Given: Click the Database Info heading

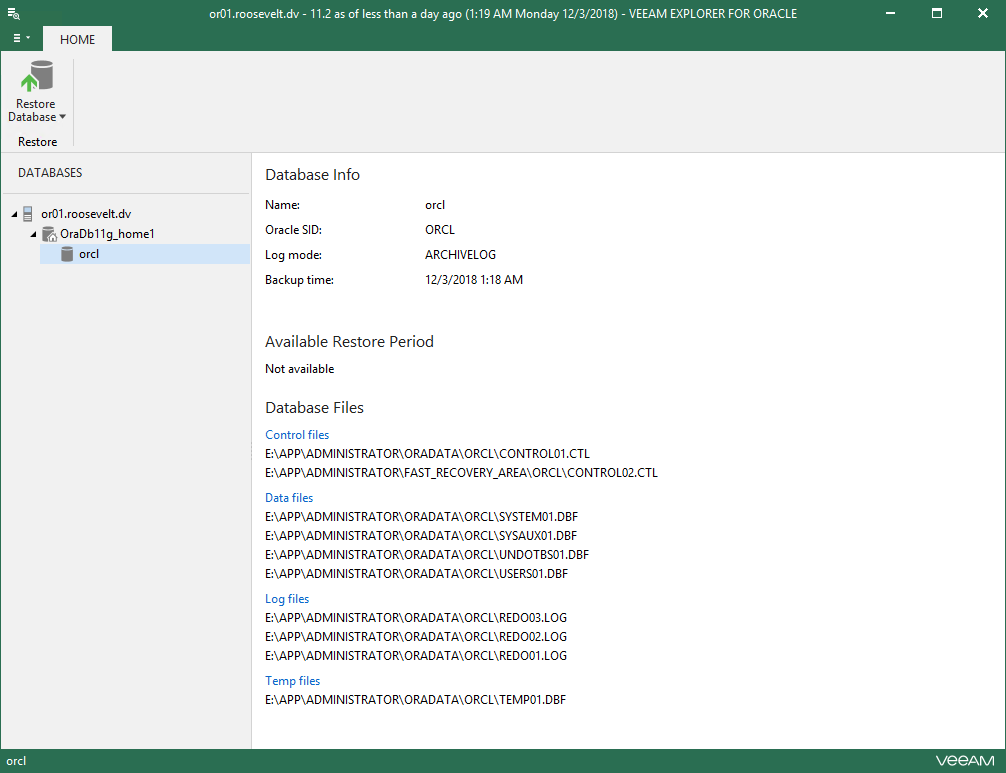Looking at the screenshot, I should (x=312, y=174).
